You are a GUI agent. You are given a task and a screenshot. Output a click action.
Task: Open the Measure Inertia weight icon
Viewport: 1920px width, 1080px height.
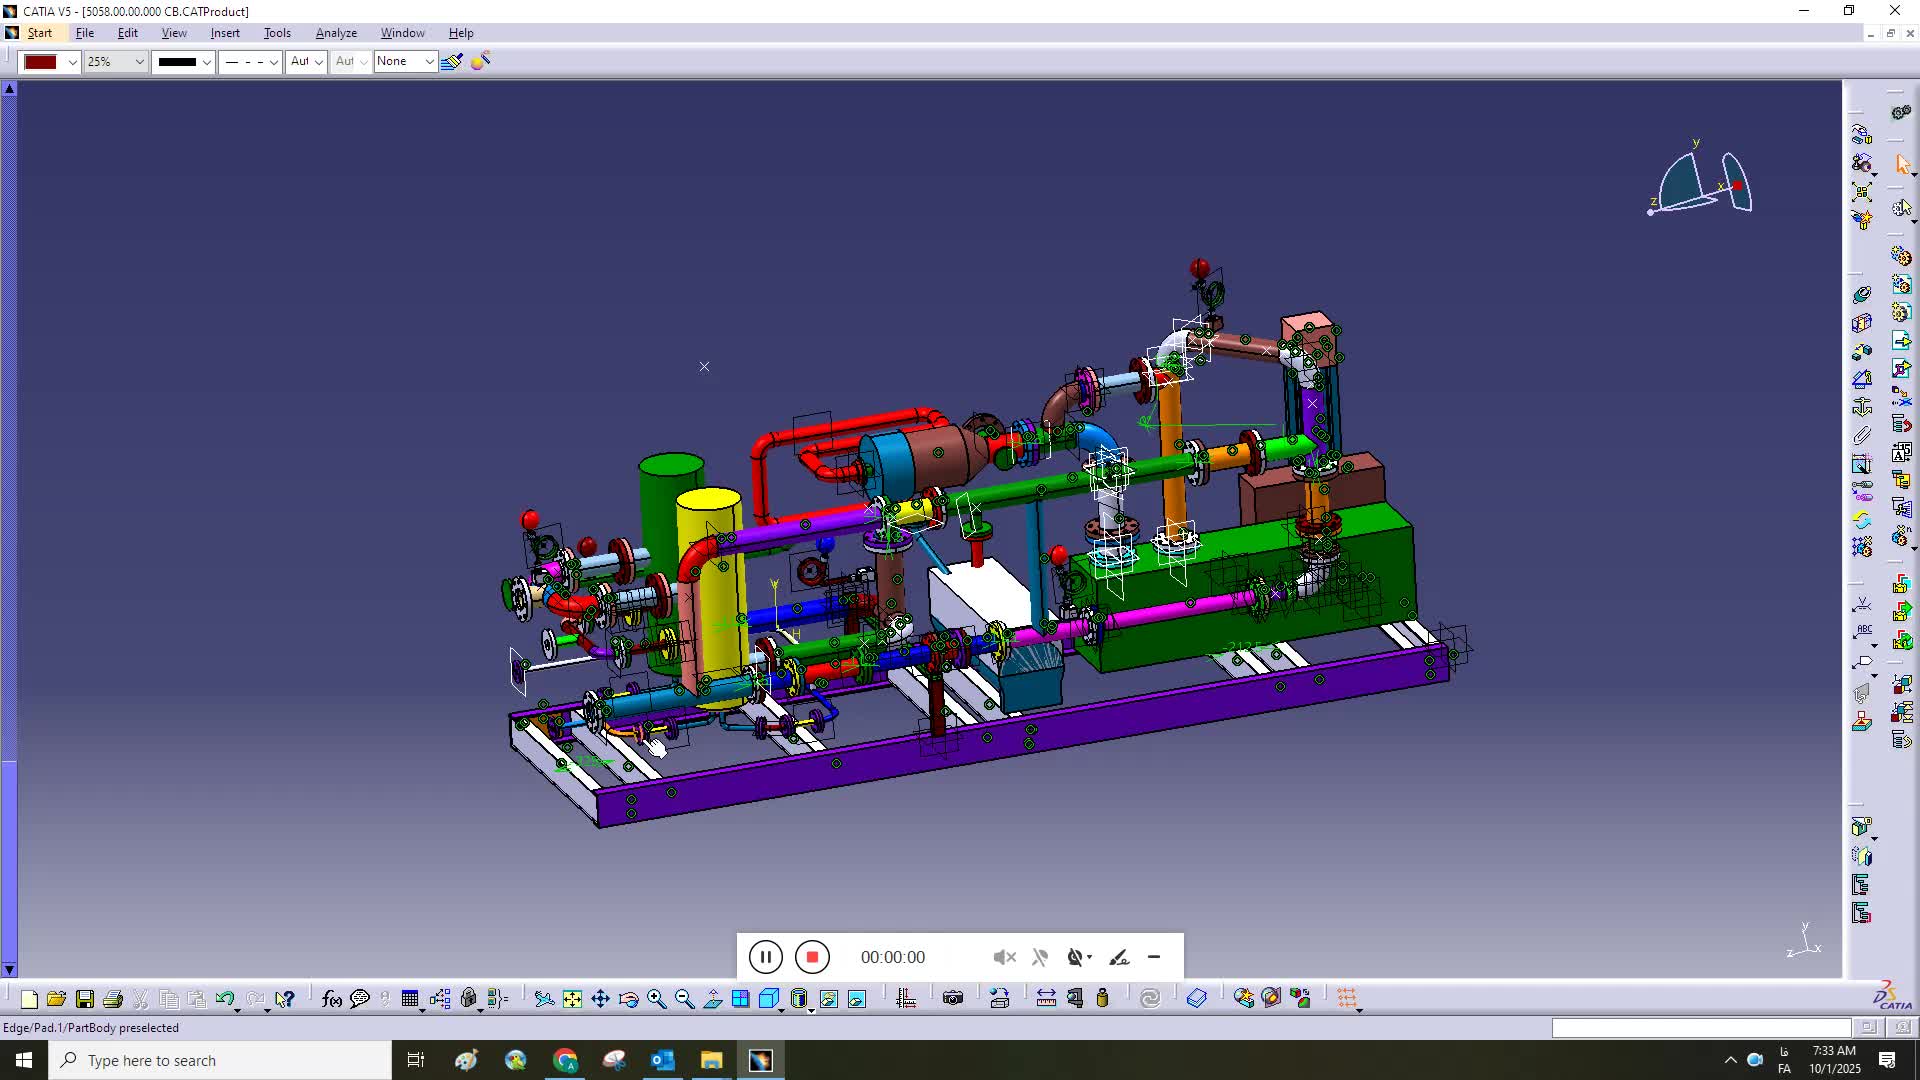[1102, 998]
